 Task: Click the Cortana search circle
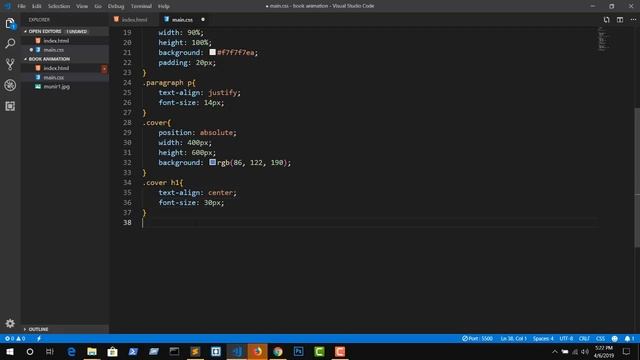click(30, 351)
